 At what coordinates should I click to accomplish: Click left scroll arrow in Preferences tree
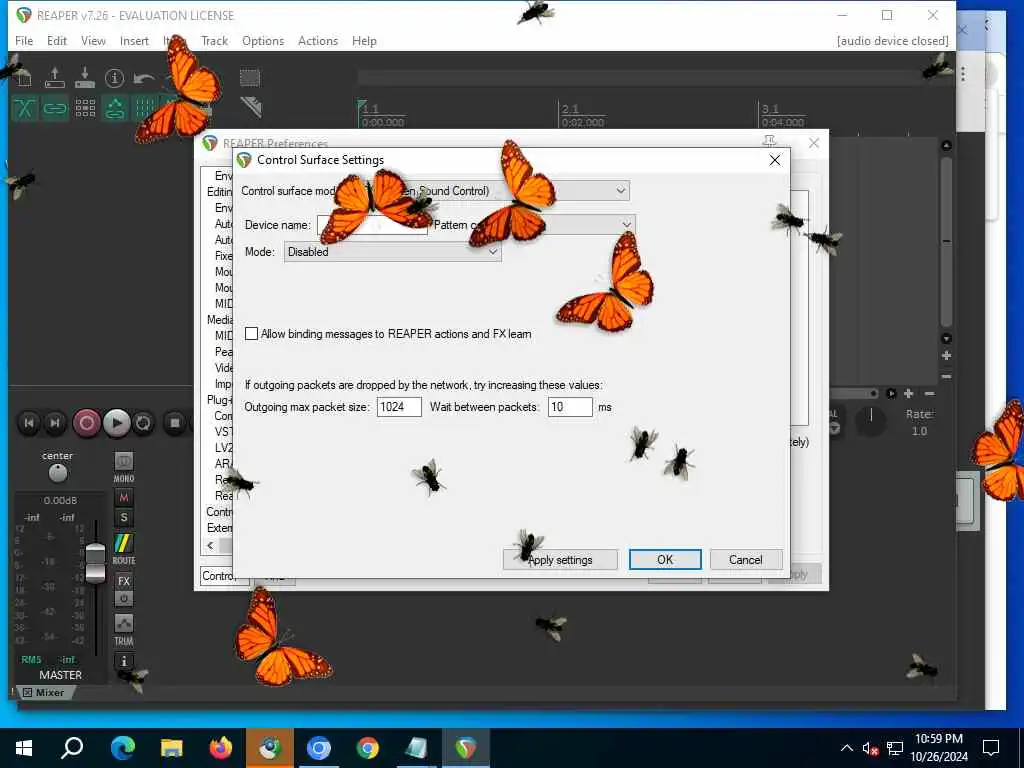(x=210, y=545)
